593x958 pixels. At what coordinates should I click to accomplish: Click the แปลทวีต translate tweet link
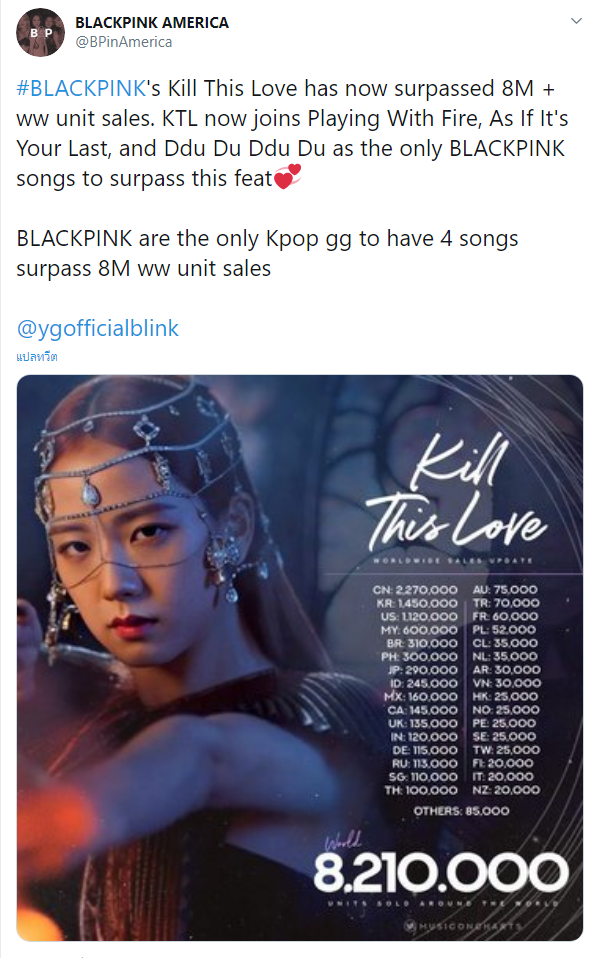37,357
